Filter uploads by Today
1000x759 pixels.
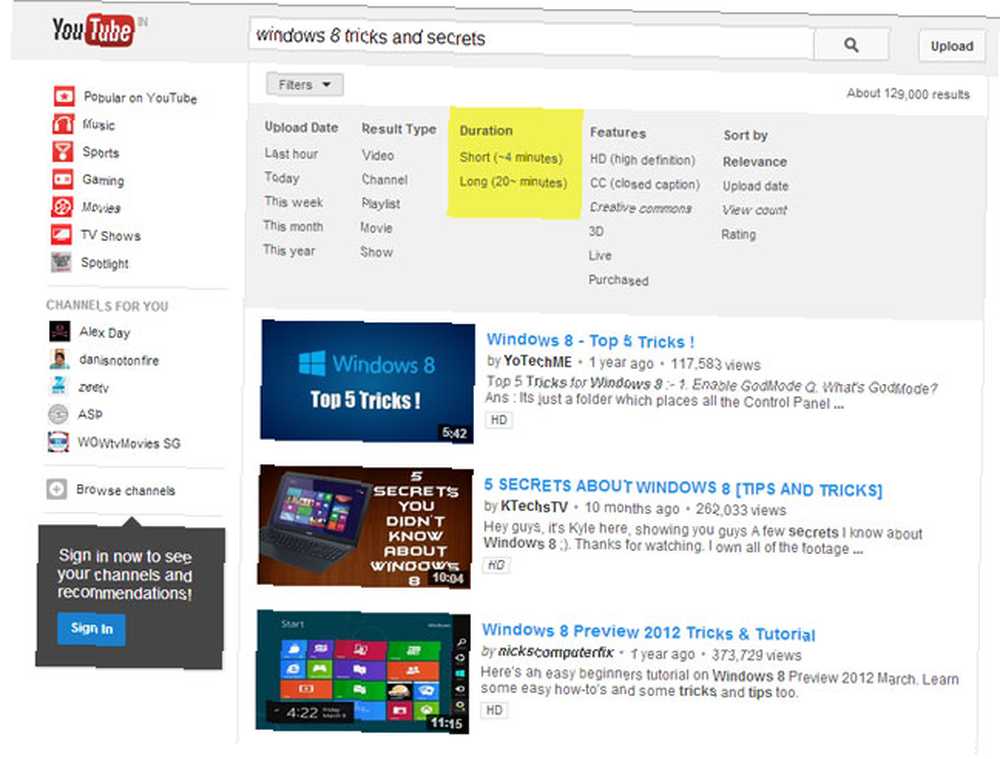[x=282, y=178]
